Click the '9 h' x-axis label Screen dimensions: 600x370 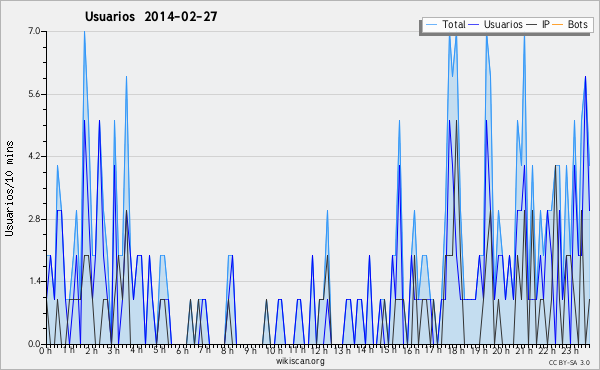[250, 350]
